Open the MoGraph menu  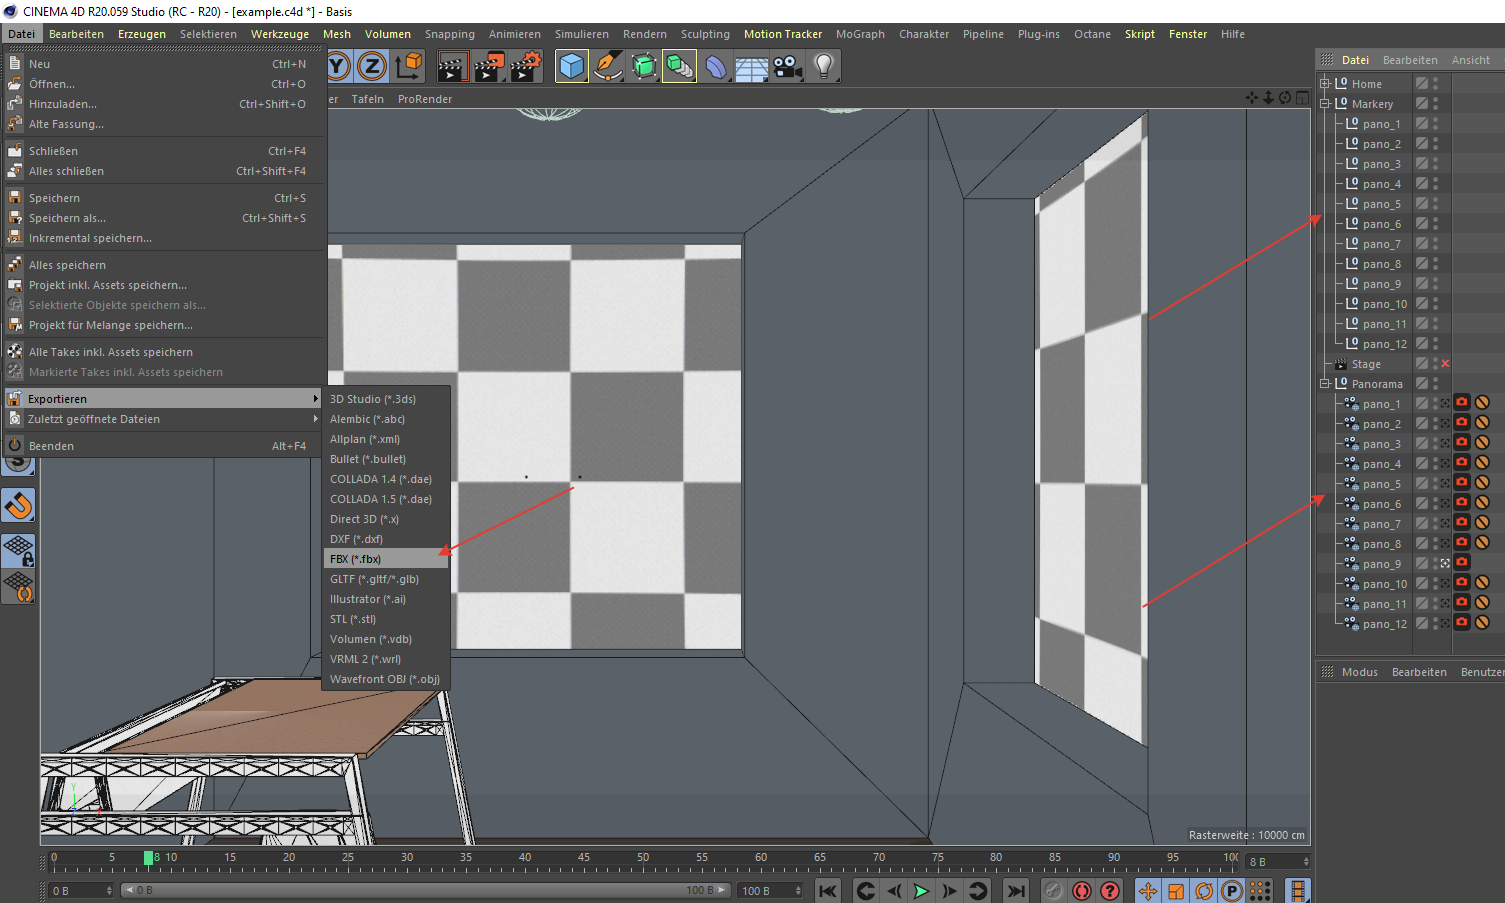tap(860, 33)
